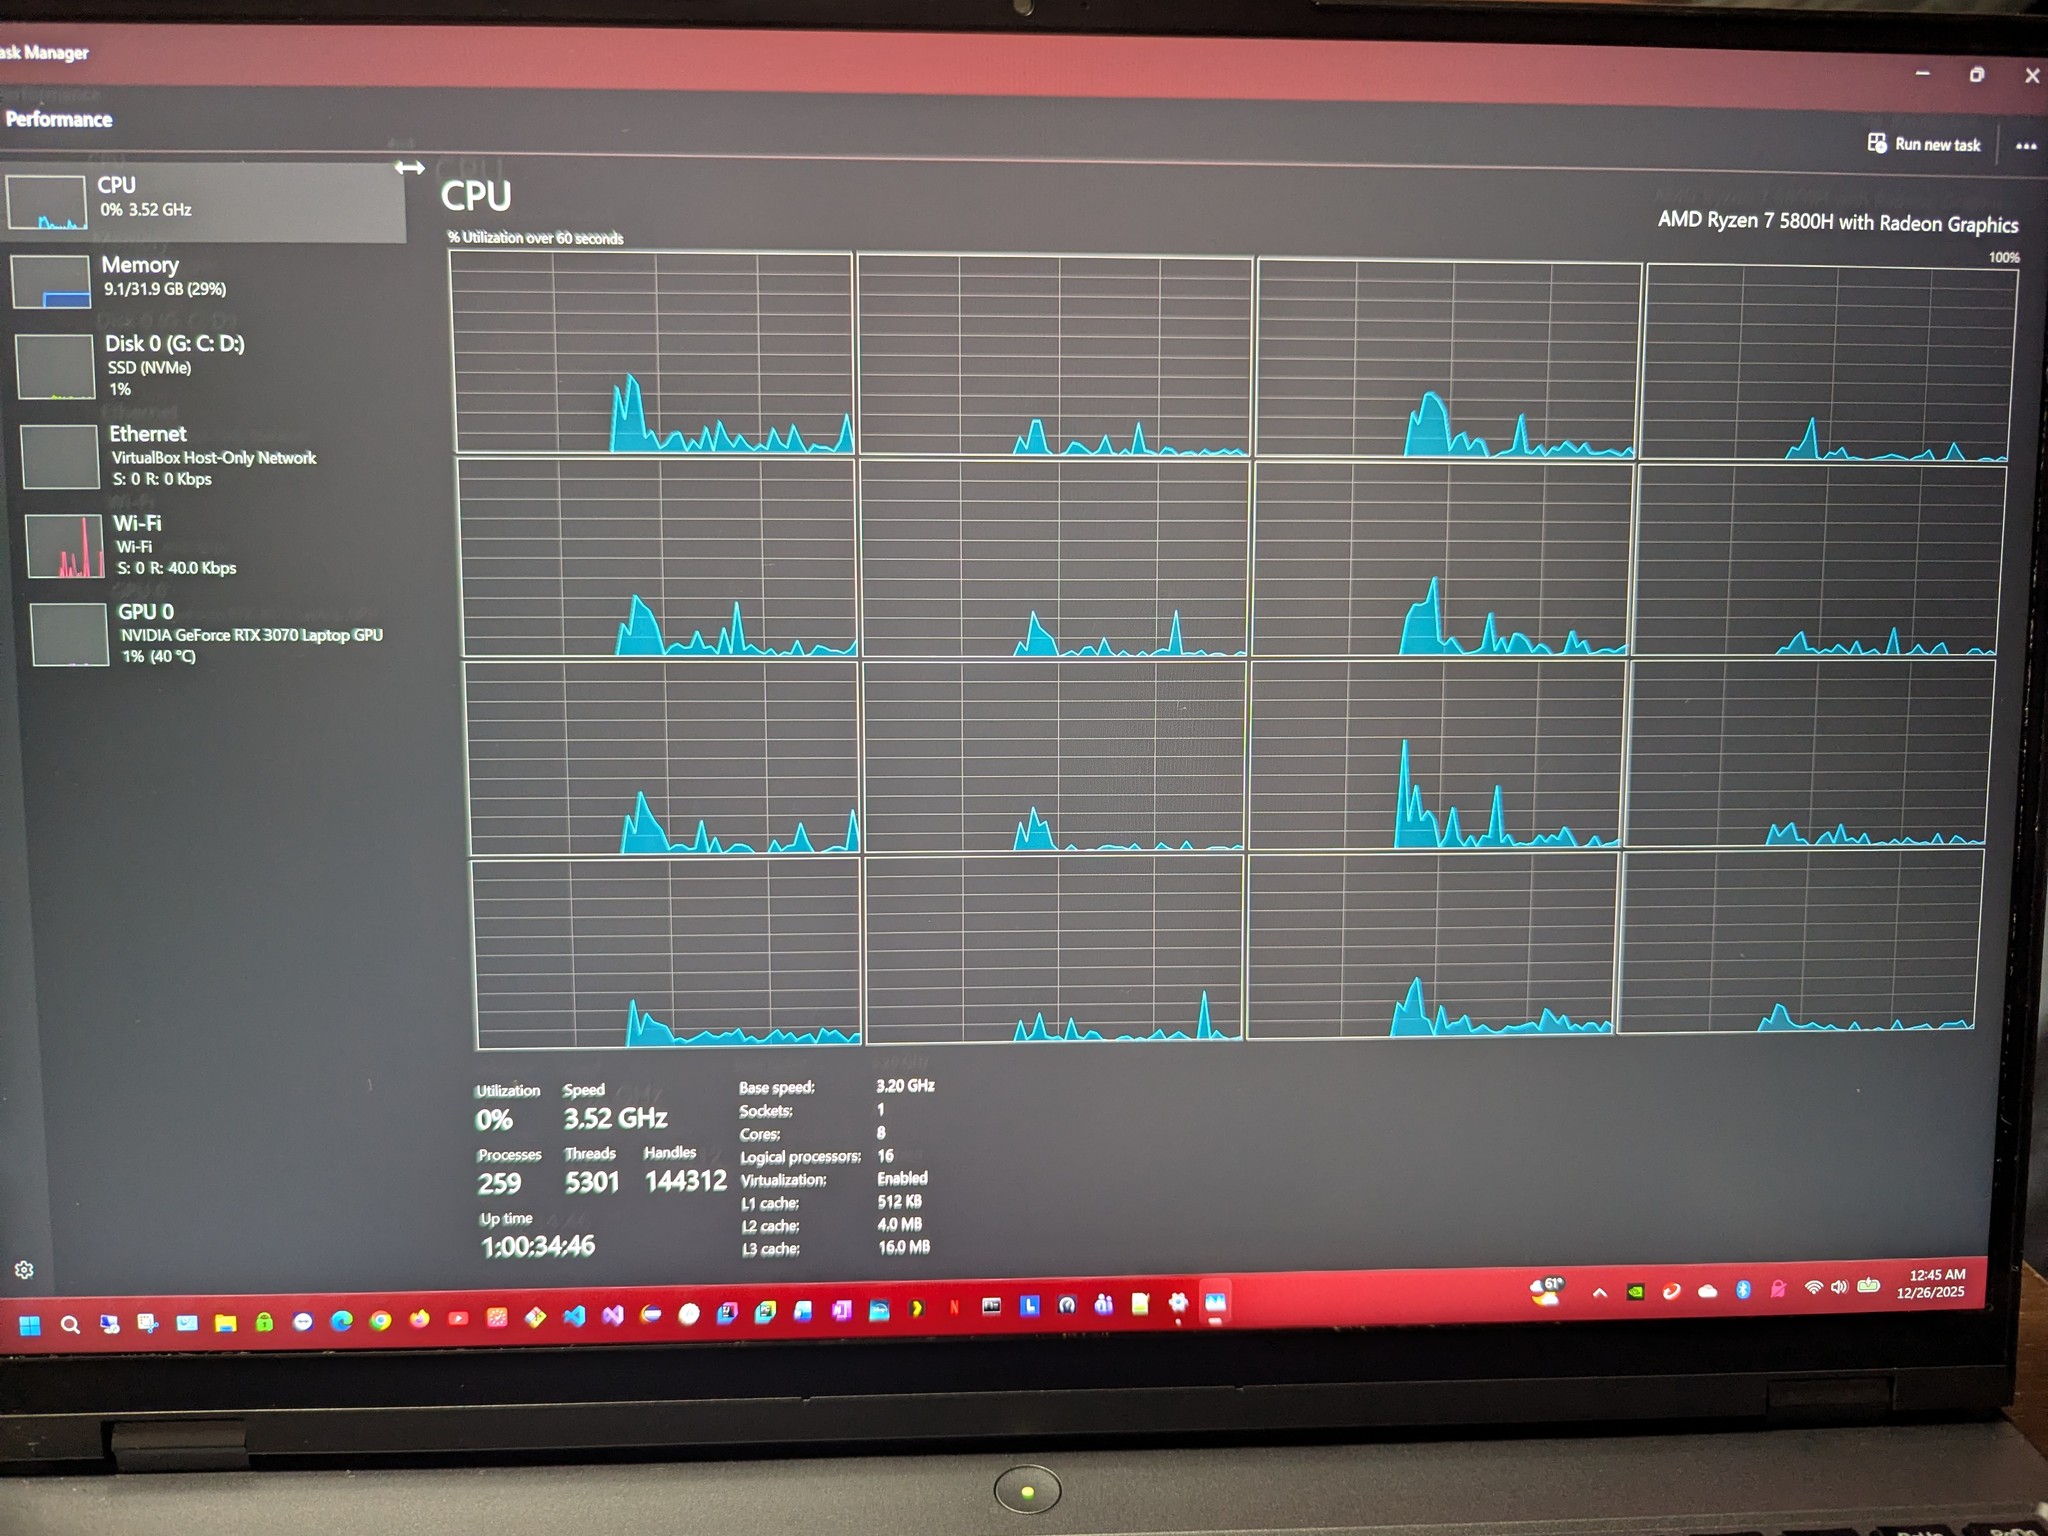Launch Microsoft Edge from taskbar
Image resolution: width=2048 pixels, height=1536 pixels.
pyautogui.click(x=341, y=1321)
